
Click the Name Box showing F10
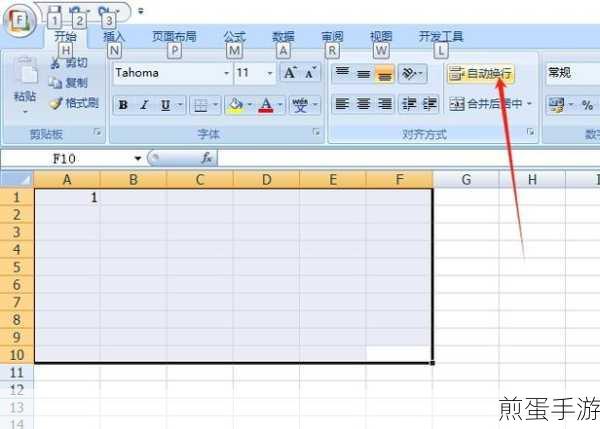[x=65, y=158]
